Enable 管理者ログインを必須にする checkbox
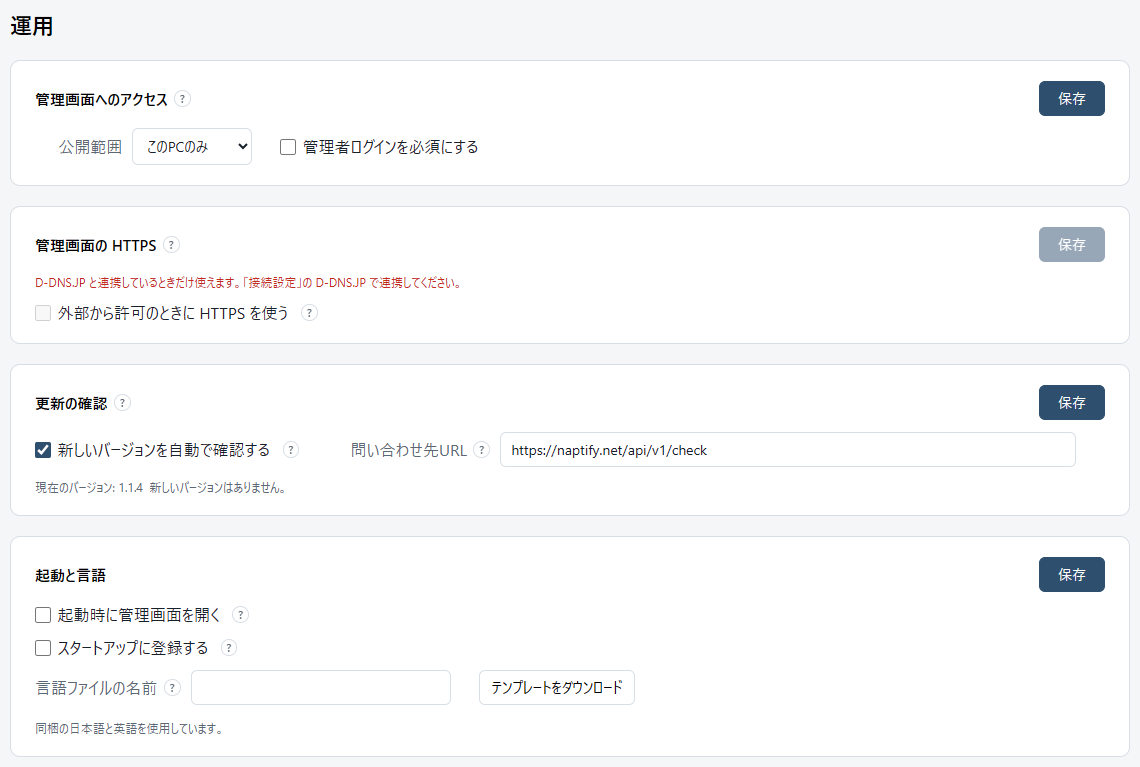1140x767 pixels. tap(288, 147)
